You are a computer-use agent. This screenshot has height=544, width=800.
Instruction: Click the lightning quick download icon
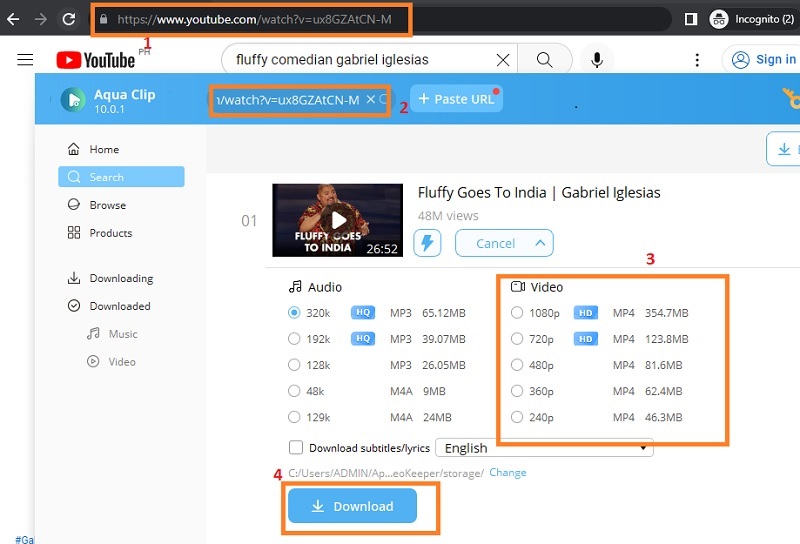pyautogui.click(x=427, y=243)
